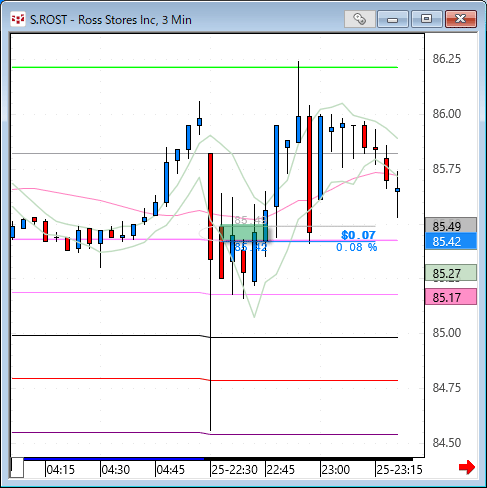Maximize the S.ROST chart window
487x488 pixels.
tap(426, 19)
